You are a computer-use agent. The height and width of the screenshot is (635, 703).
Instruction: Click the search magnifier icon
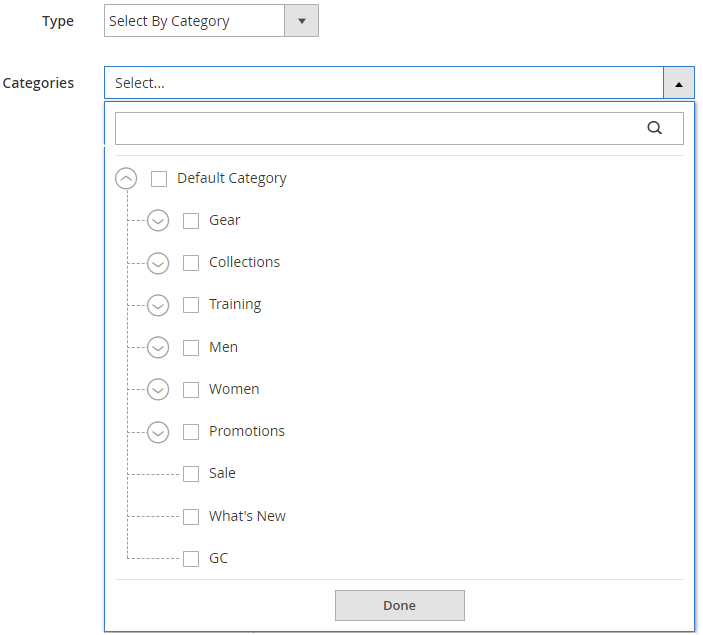coord(655,128)
